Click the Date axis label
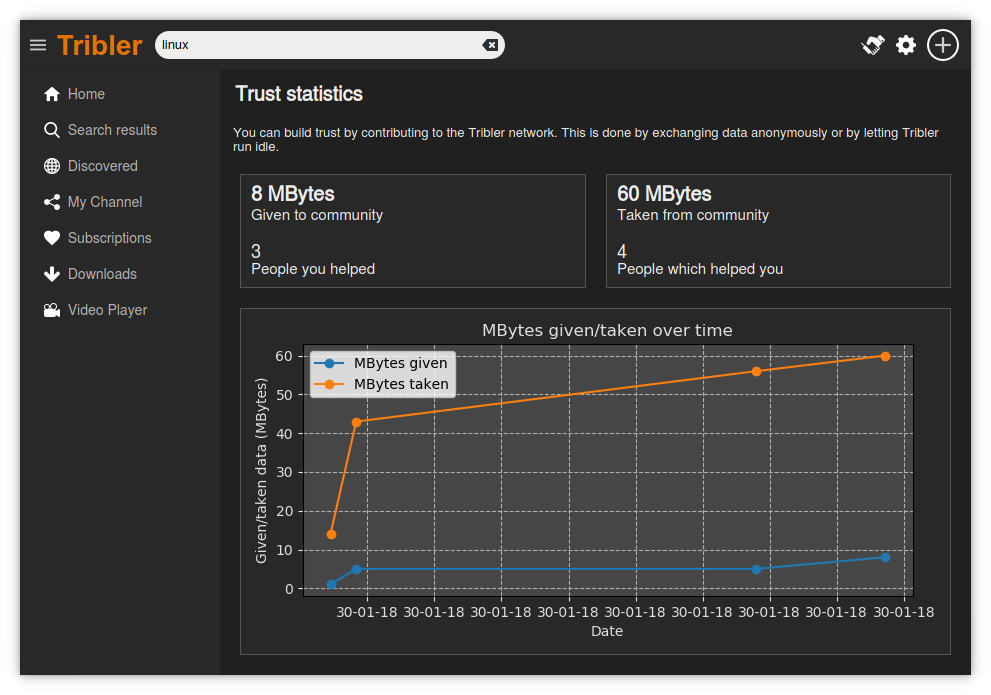 607,631
